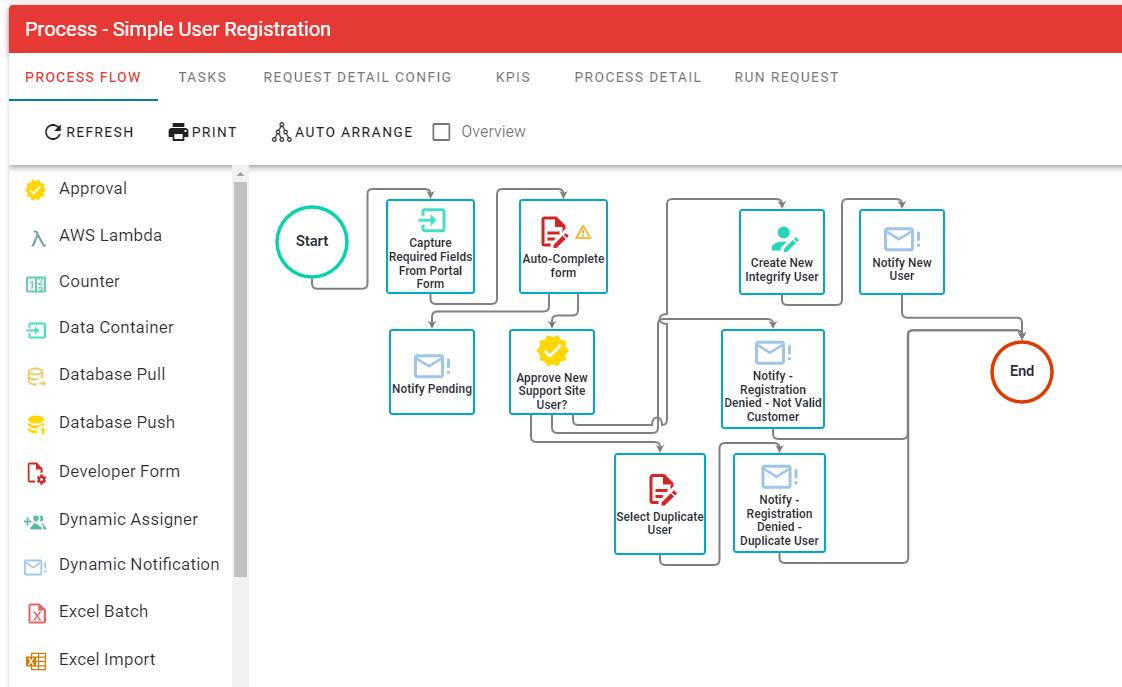Click the 'Select Duplicate User' node label

660,523
